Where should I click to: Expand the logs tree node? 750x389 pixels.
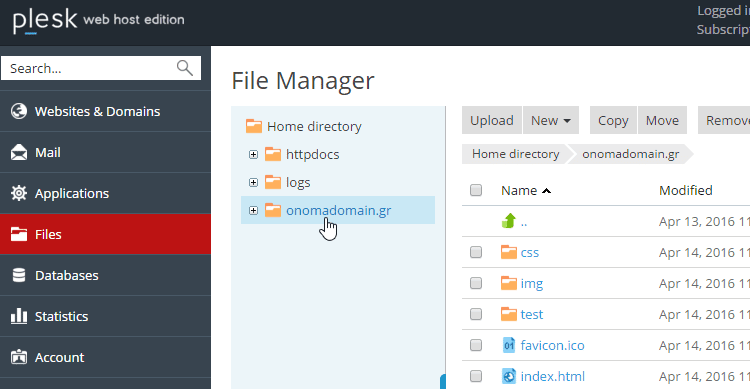(x=254, y=182)
